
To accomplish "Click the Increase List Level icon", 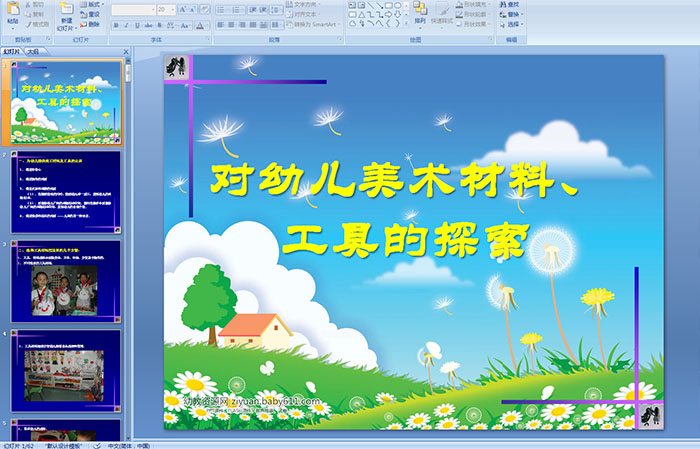I will pos(263,9).
